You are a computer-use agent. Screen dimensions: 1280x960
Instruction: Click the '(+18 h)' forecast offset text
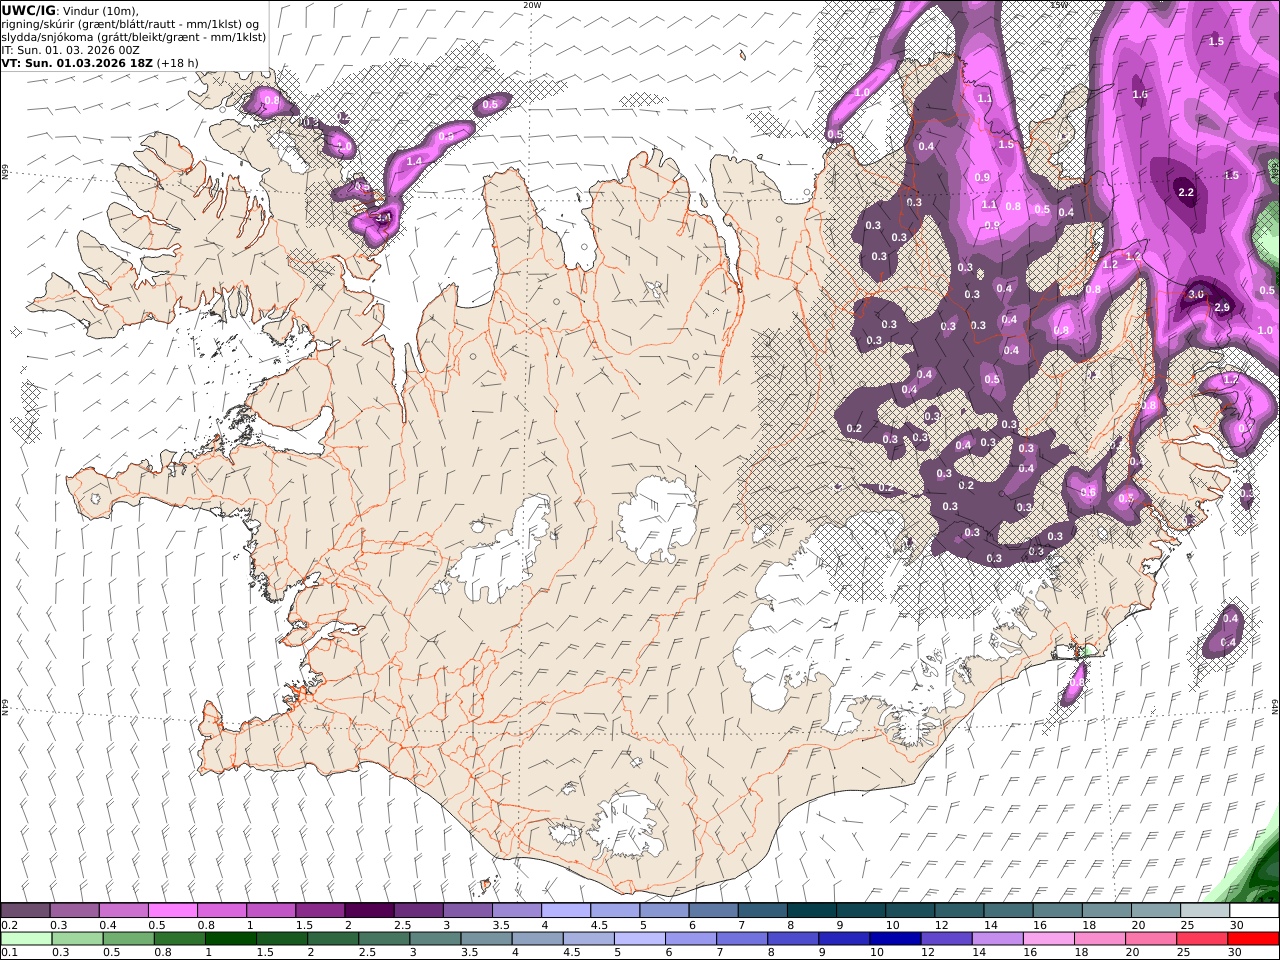click(x=178, y=63)
